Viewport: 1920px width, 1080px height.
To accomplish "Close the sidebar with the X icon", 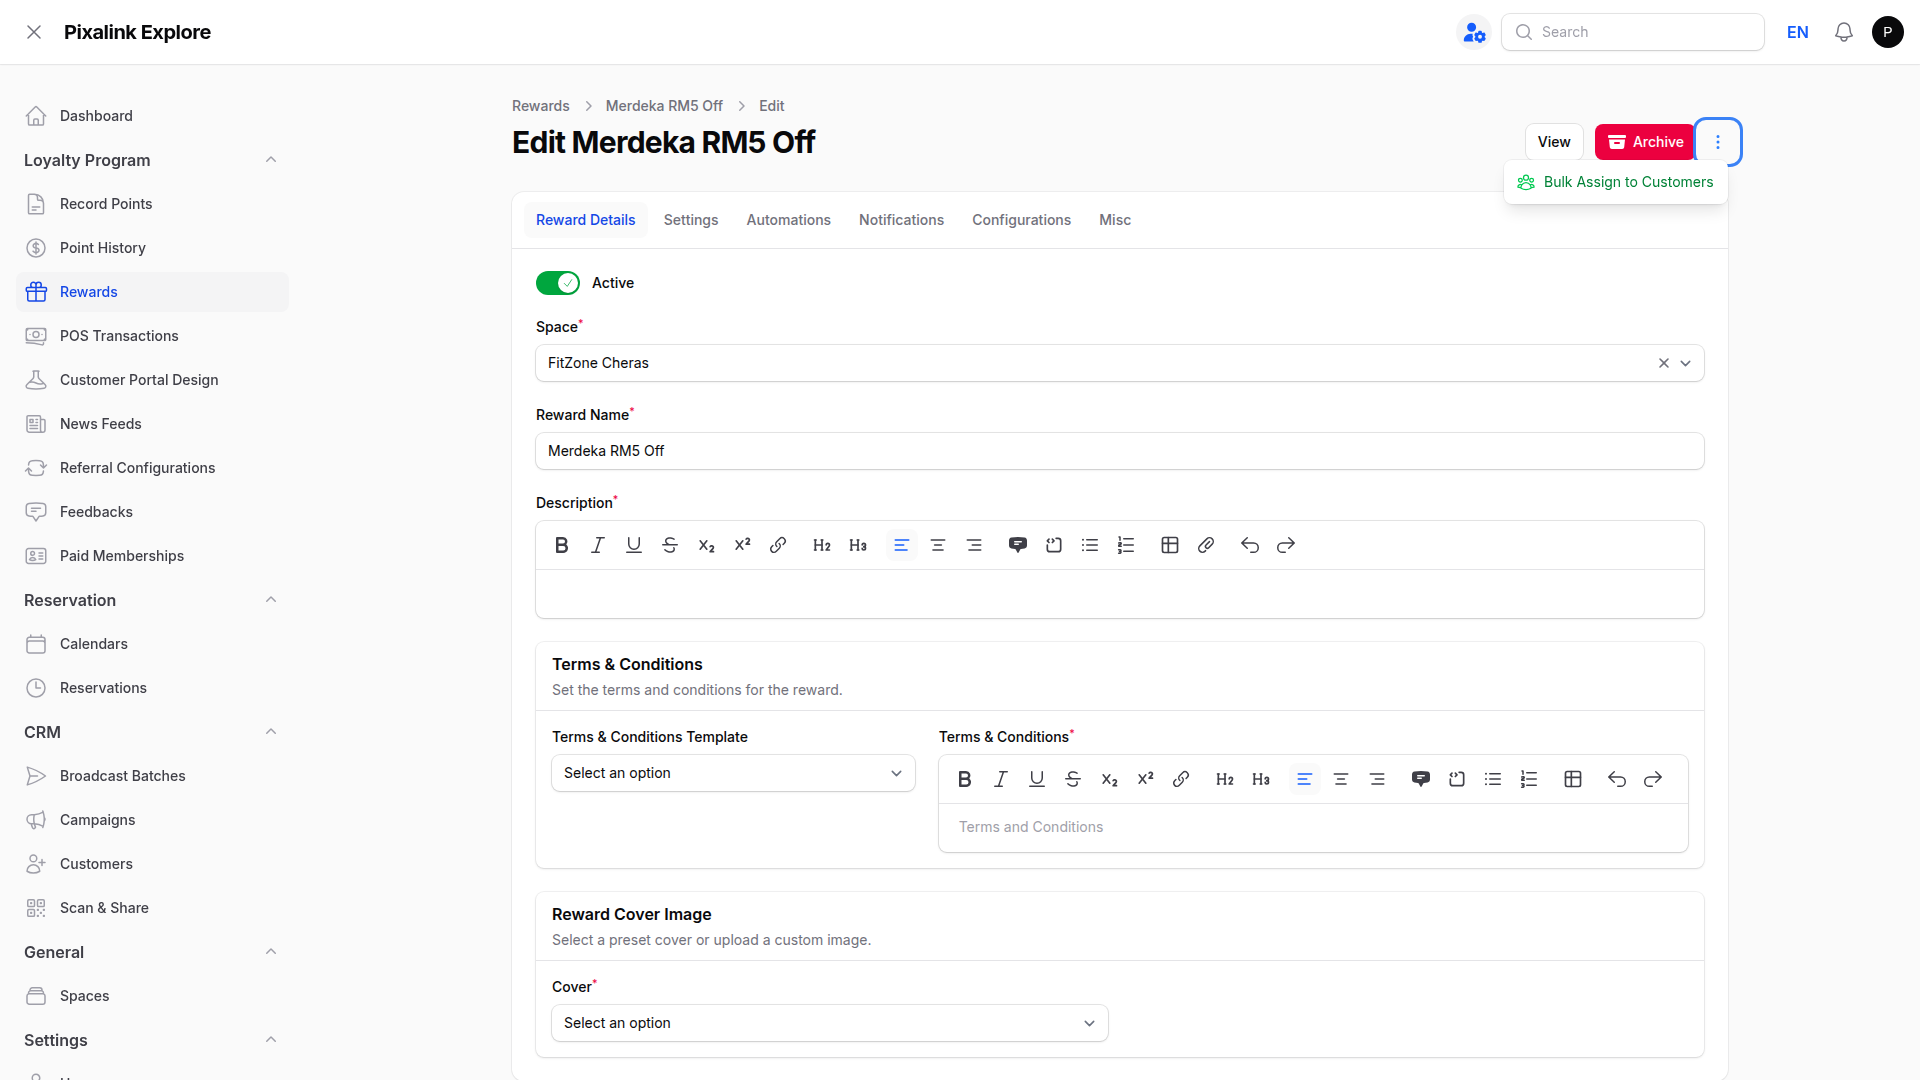I will (34, 32).
